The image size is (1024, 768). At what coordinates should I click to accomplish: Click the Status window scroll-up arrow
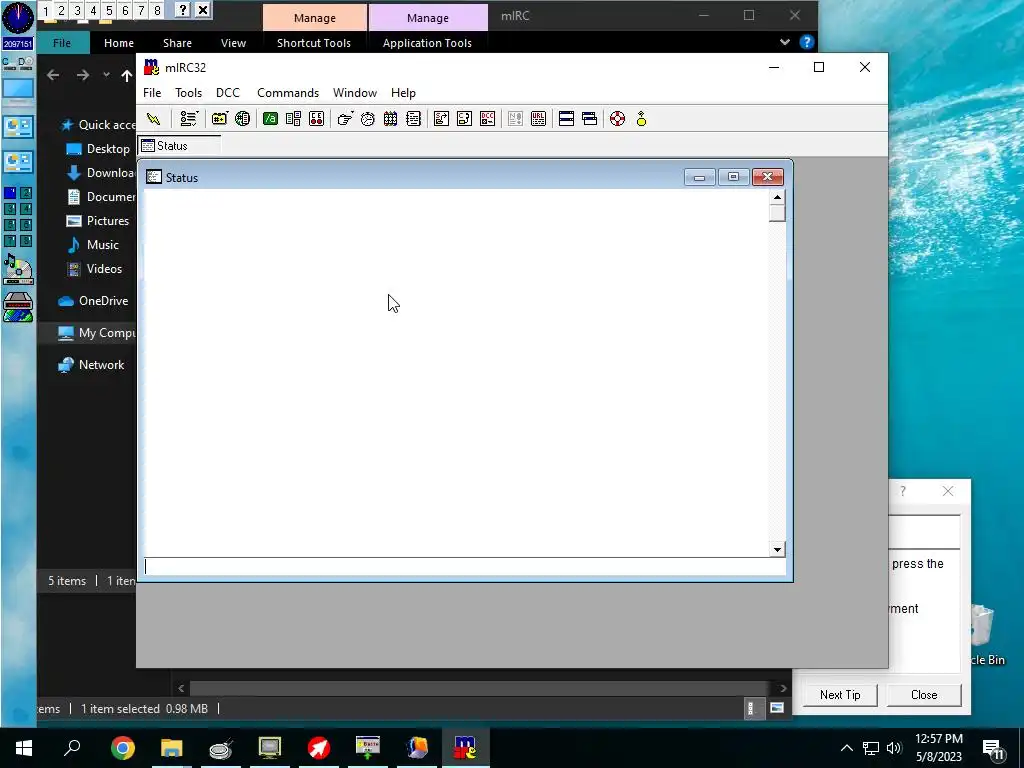[x=777, y=197]
